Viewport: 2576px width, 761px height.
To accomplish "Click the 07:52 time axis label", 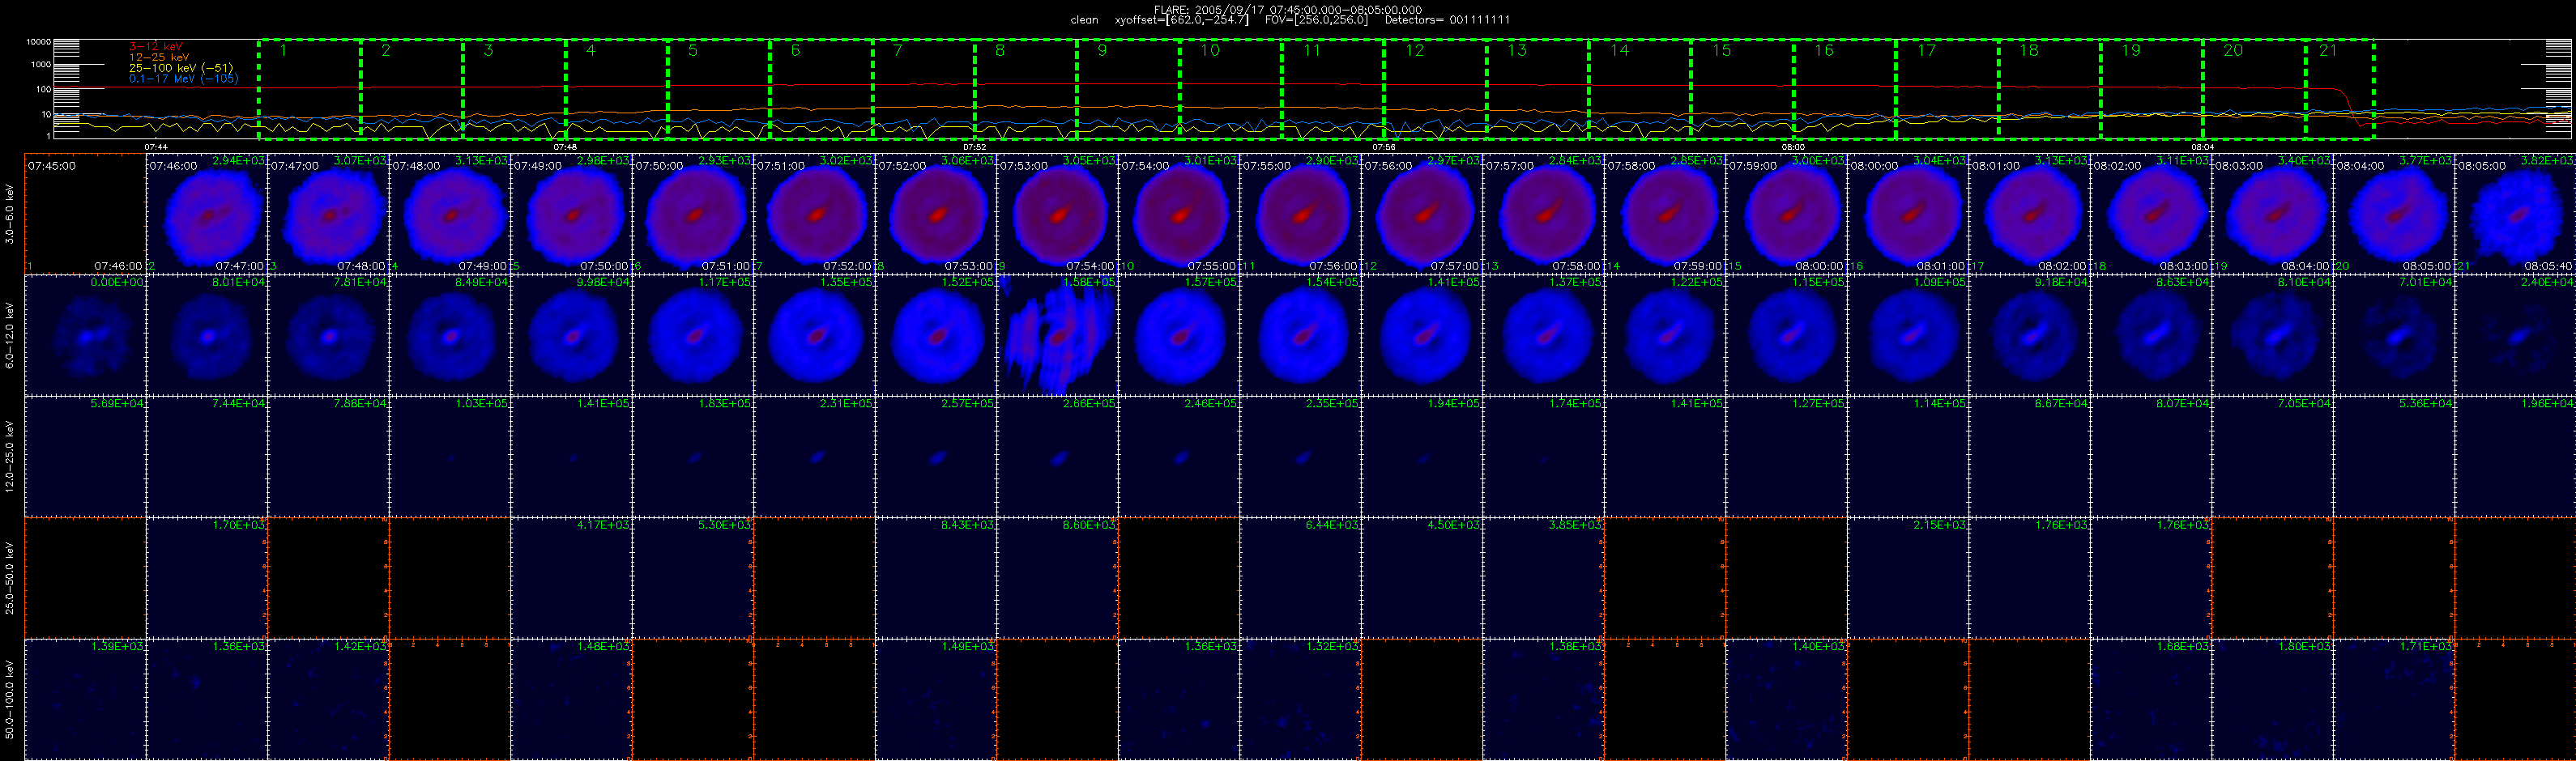I will tap(974, 147).
